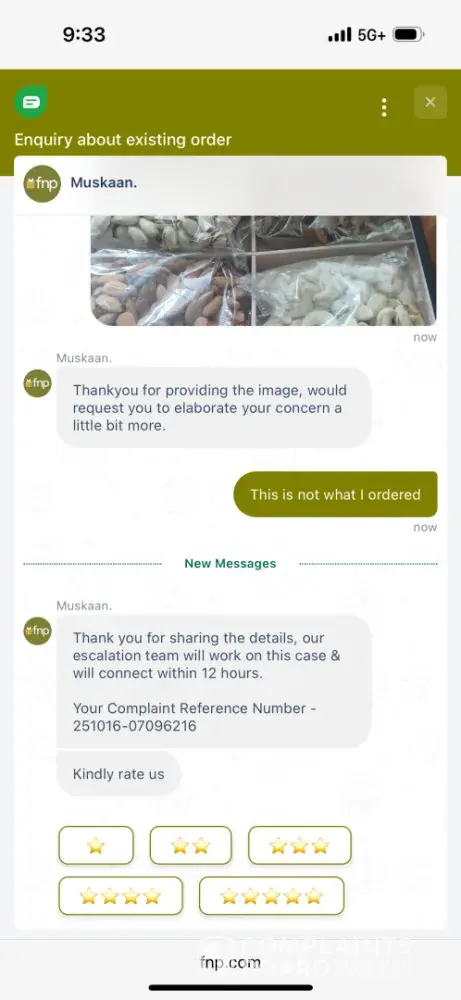This screenshot has width=461, height=1000.
Task: Tap fnp avatar beside escalation message
Action: click(x=38, y=631)
